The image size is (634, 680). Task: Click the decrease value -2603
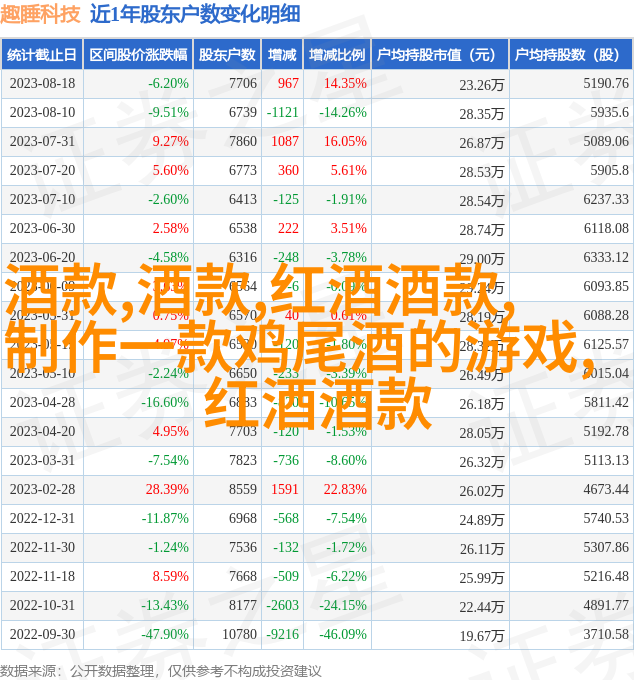click(282, 606)
